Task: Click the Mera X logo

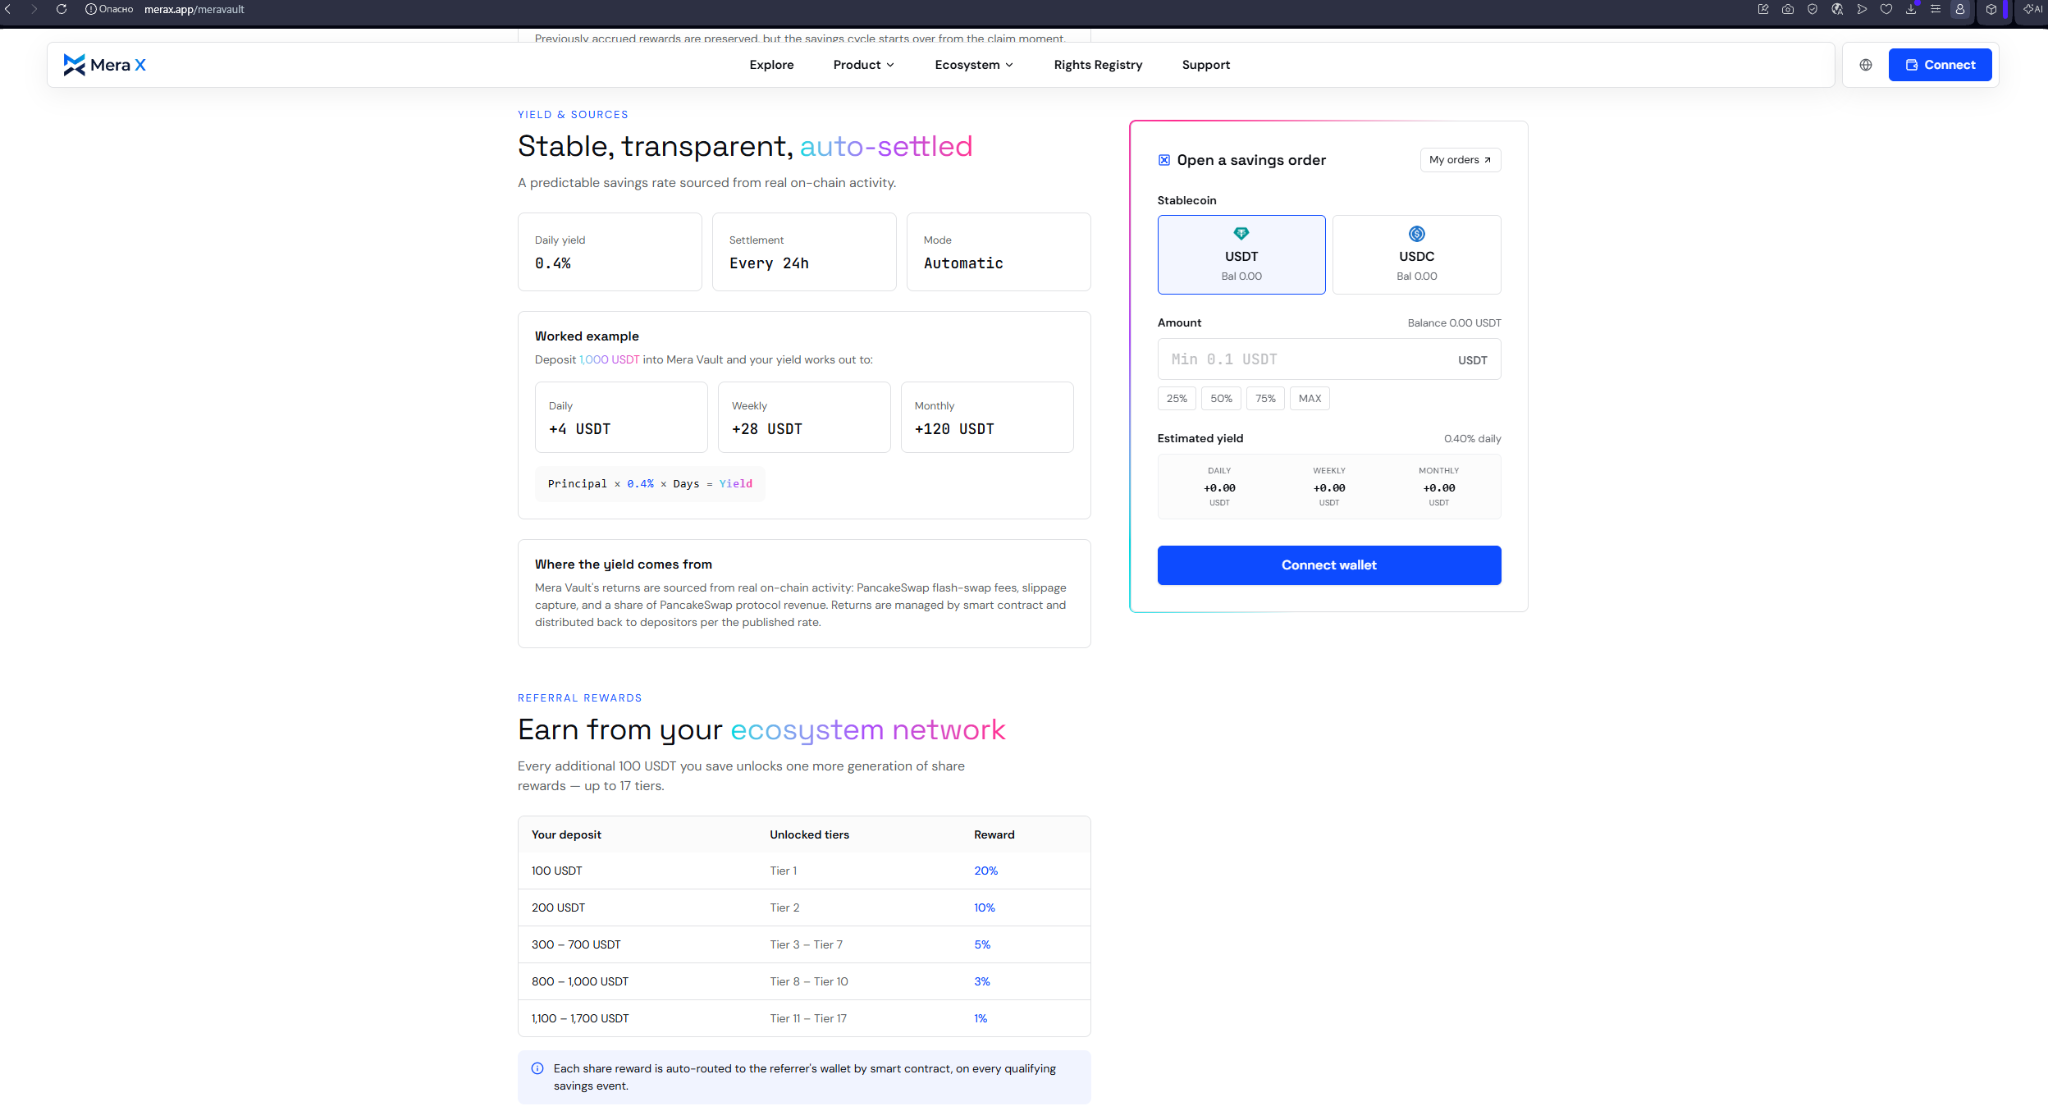Action: tap(104, 65)
